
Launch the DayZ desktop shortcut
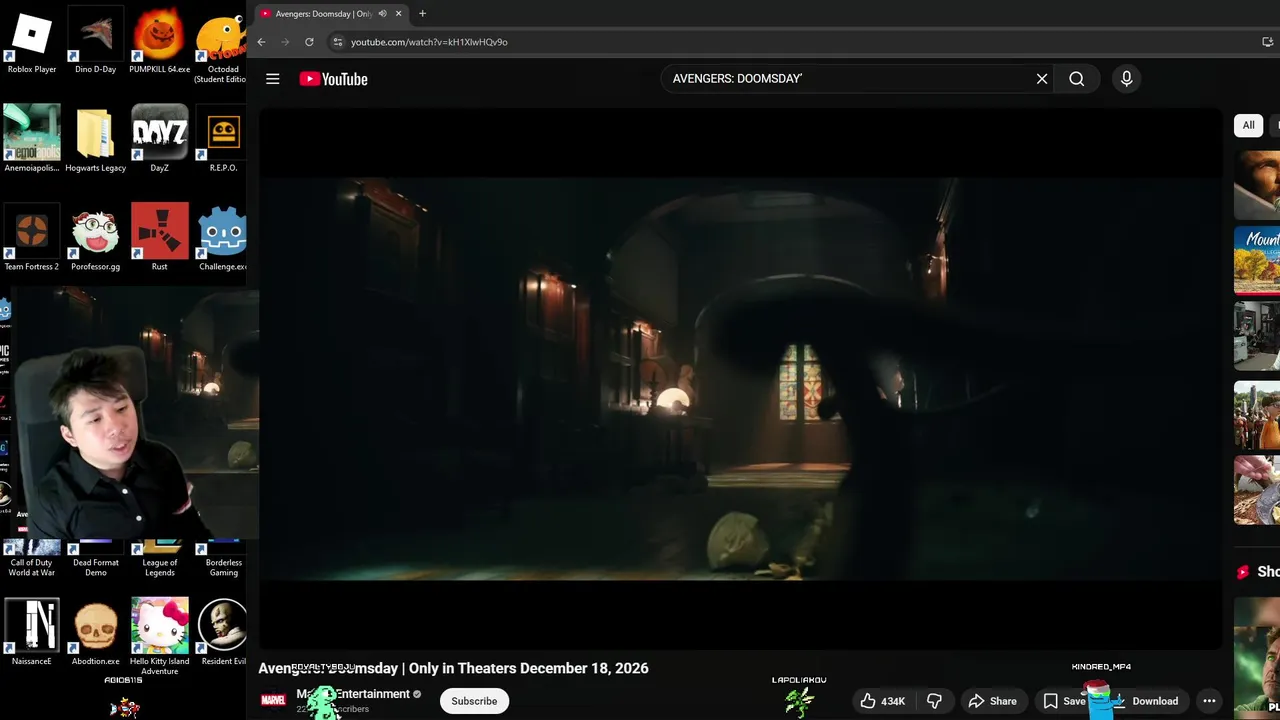159,139
